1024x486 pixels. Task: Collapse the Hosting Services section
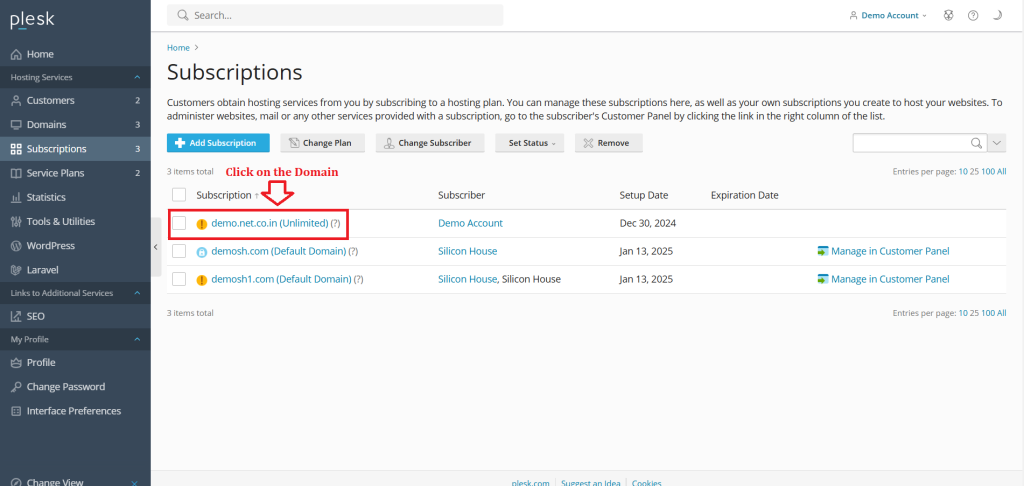point(137,77)
